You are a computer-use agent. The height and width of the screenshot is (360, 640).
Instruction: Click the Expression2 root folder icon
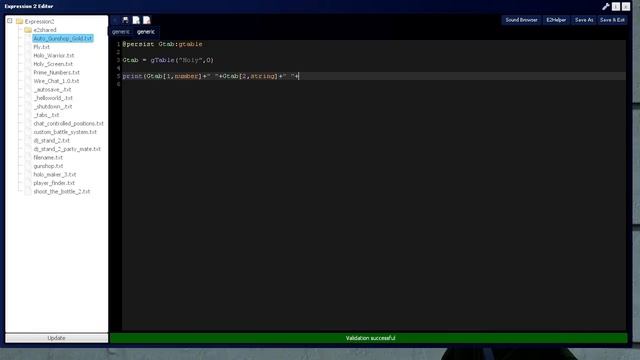19,21
